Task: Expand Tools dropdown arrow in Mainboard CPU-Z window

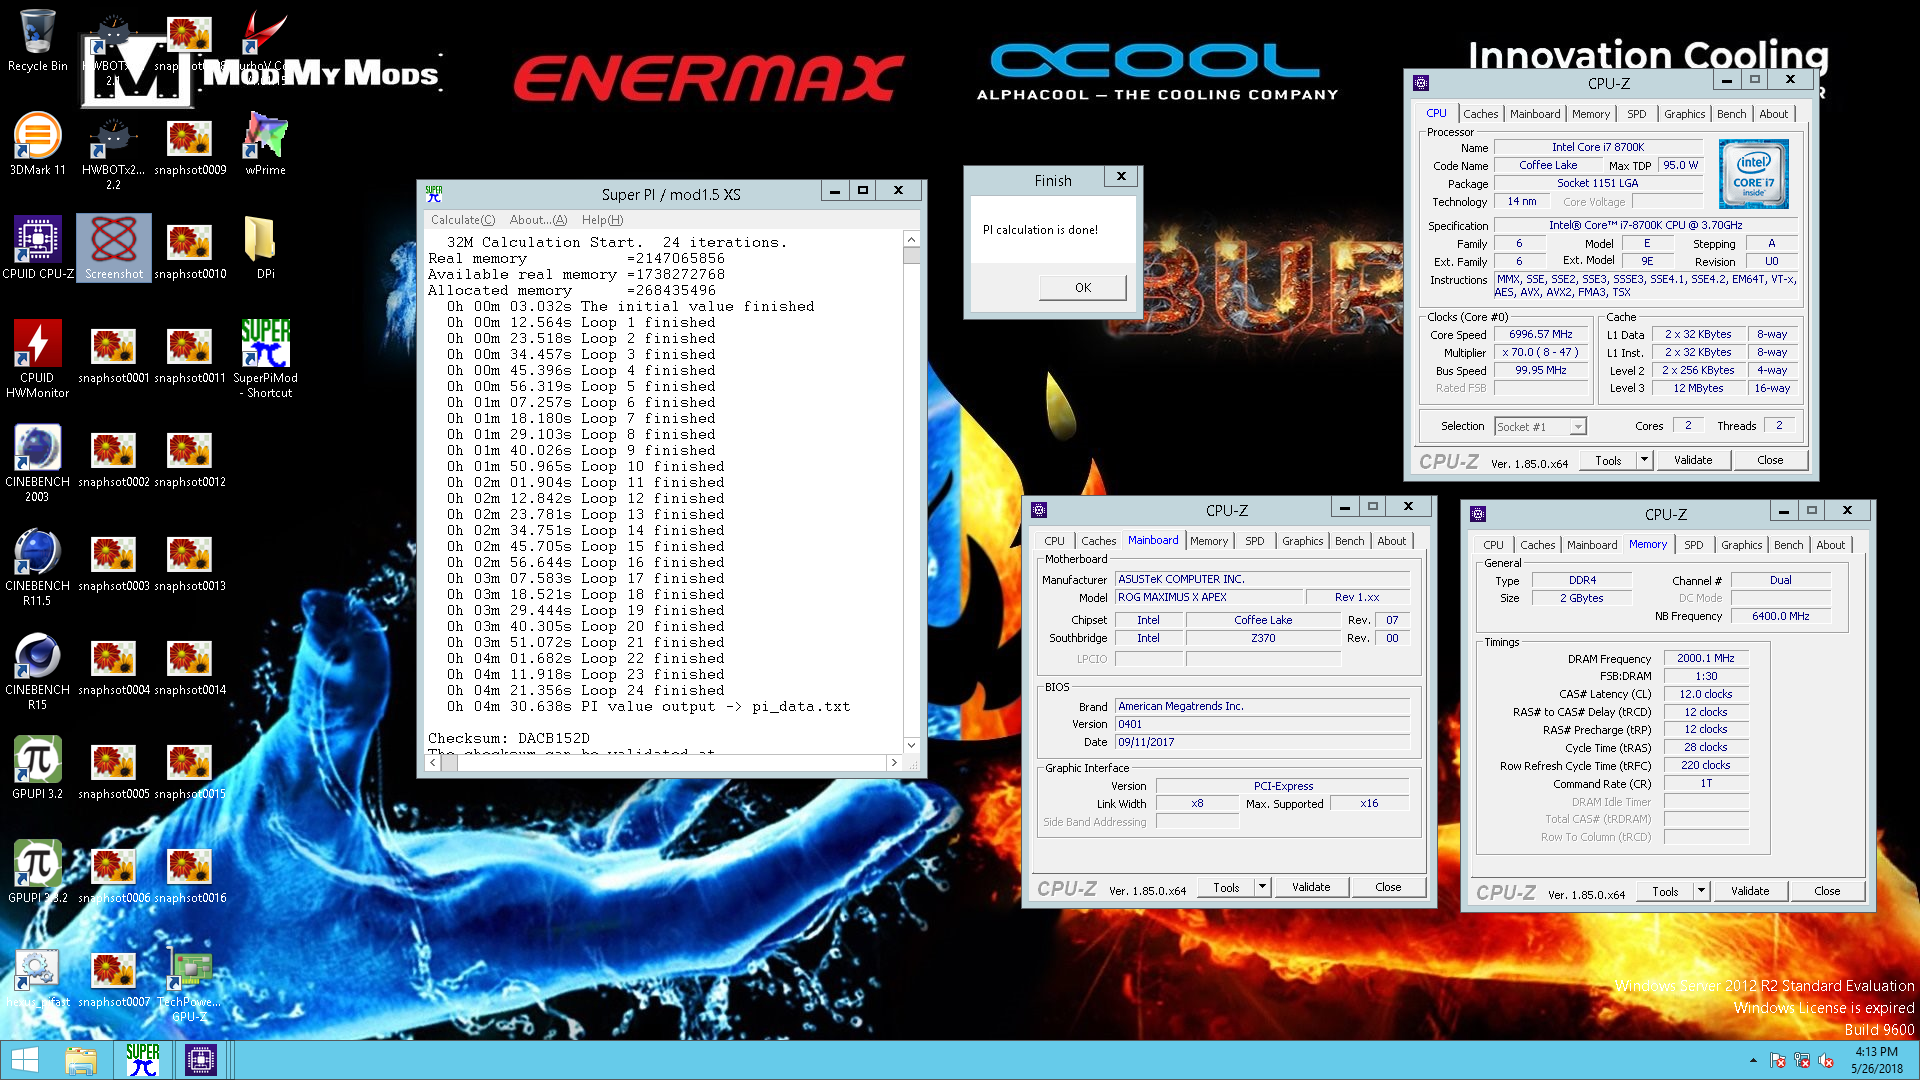Action: 1262,887
